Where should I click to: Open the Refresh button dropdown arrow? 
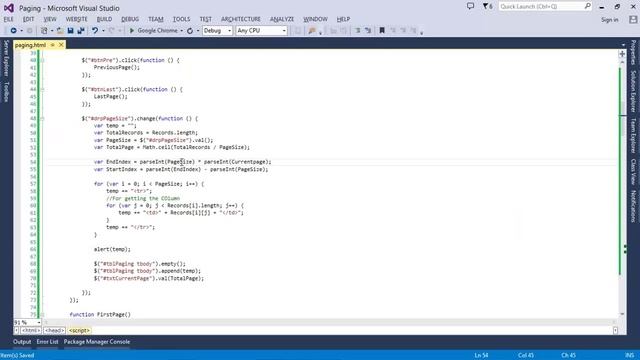(198, 31)
